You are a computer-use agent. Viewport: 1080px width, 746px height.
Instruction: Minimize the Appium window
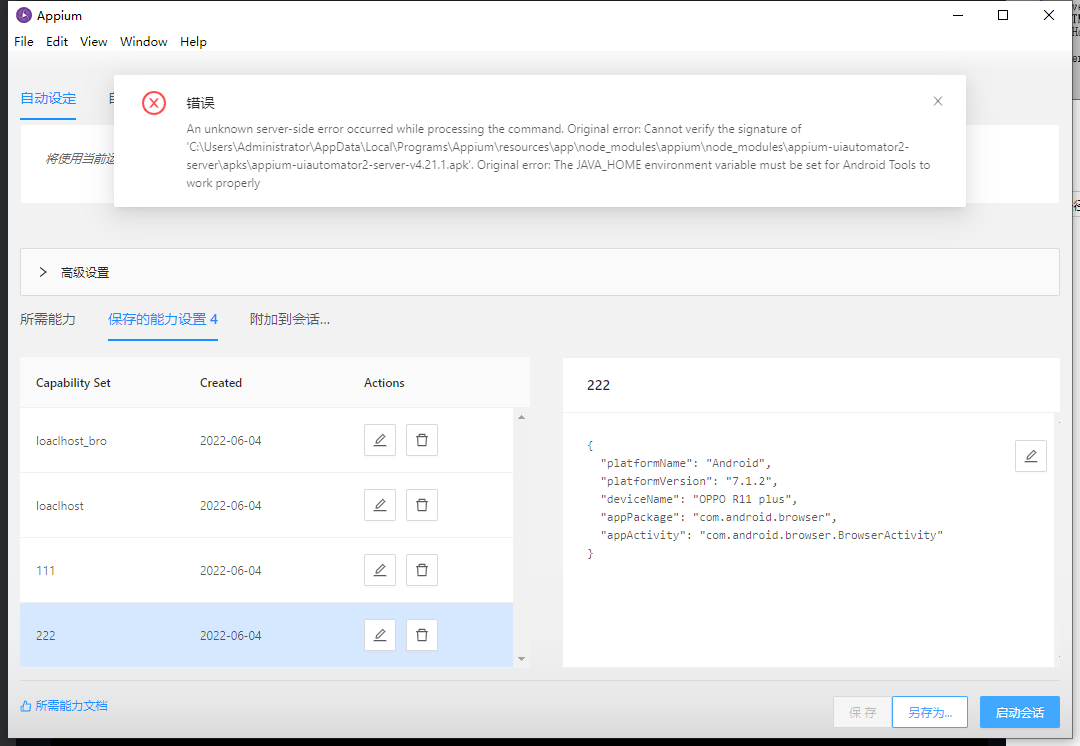(x=957, y=15)
